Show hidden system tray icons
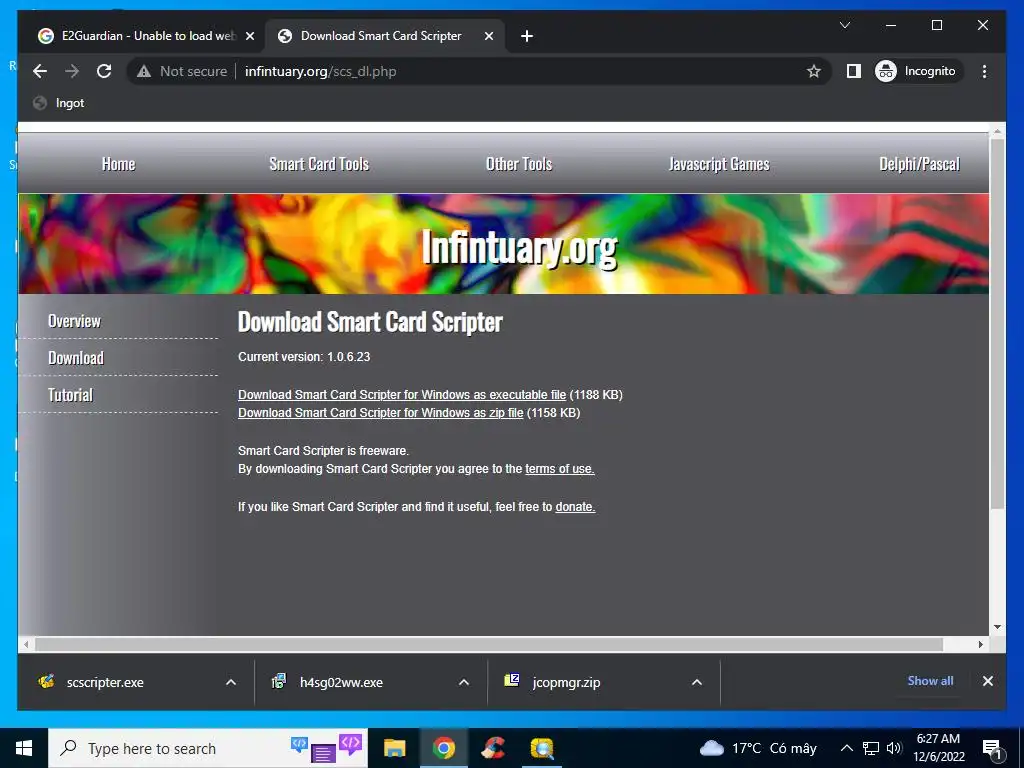Image resolution: width=1024 pixels, height=768 pixels. click(x=846, y=748)
